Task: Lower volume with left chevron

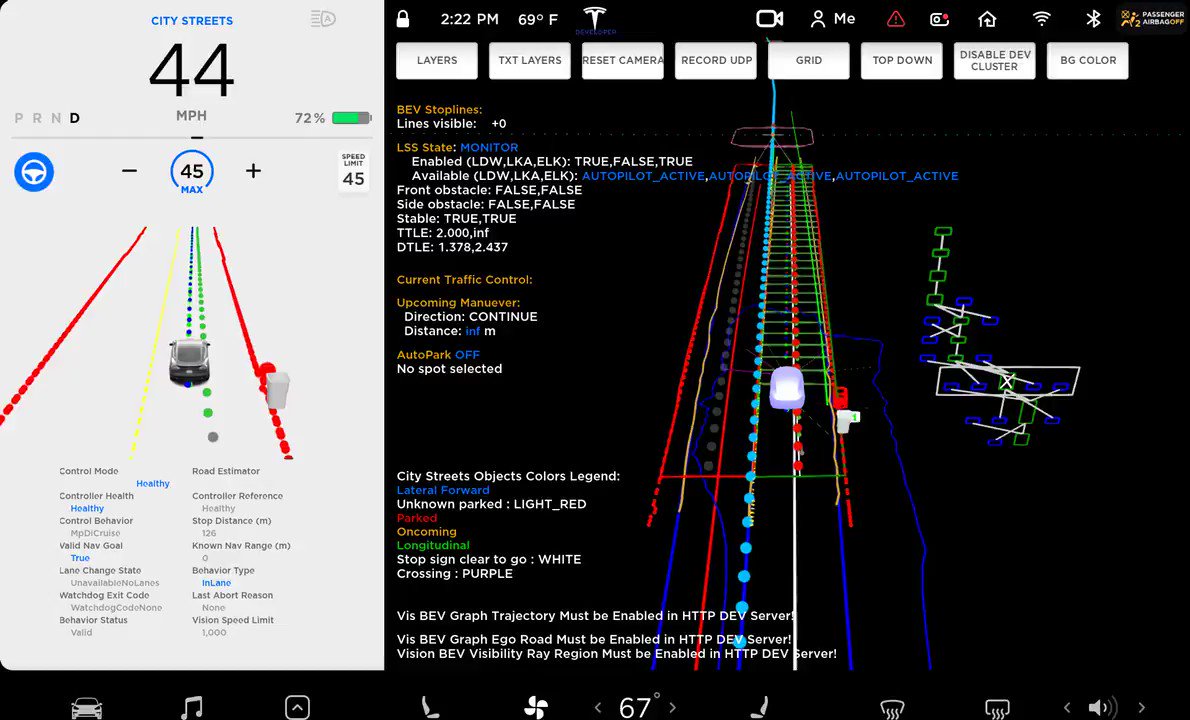Action: [1067, 708]
